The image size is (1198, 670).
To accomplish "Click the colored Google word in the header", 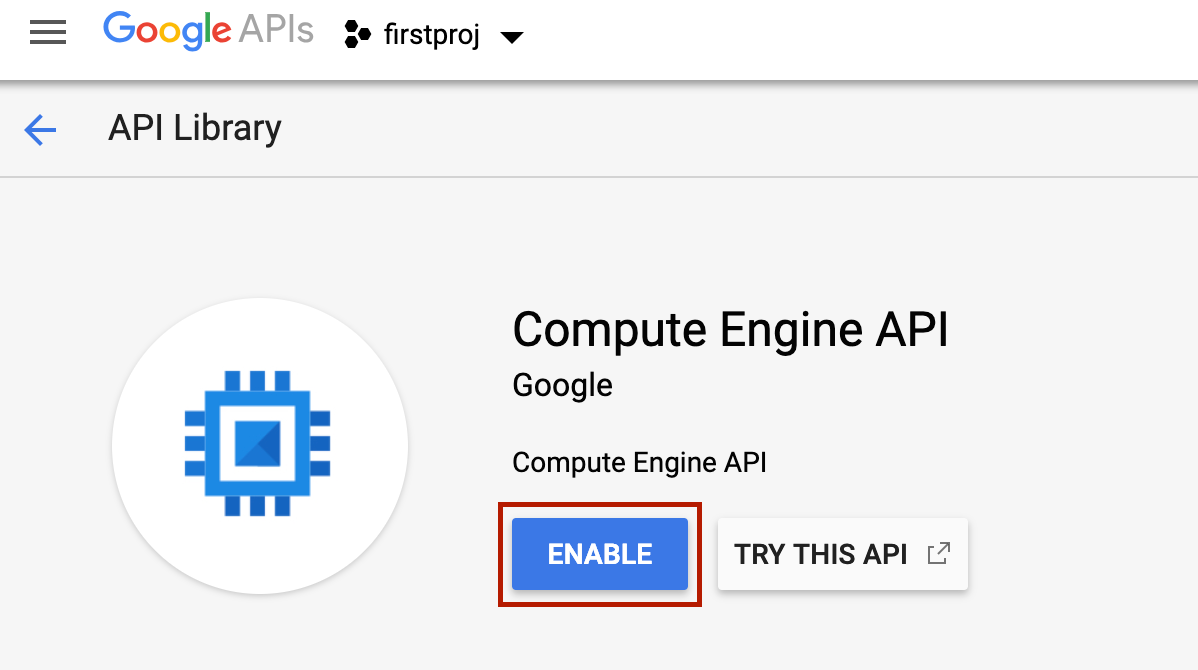I will (x=167, y=31).
